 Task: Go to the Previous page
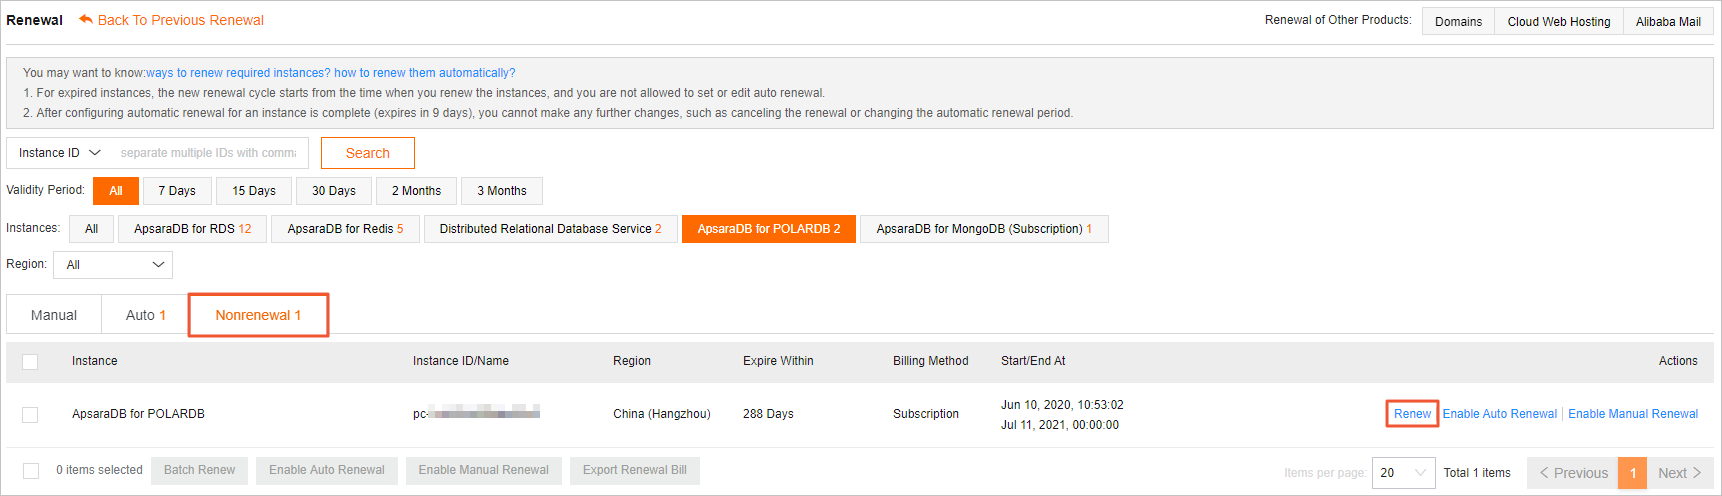coord(1573,473)
